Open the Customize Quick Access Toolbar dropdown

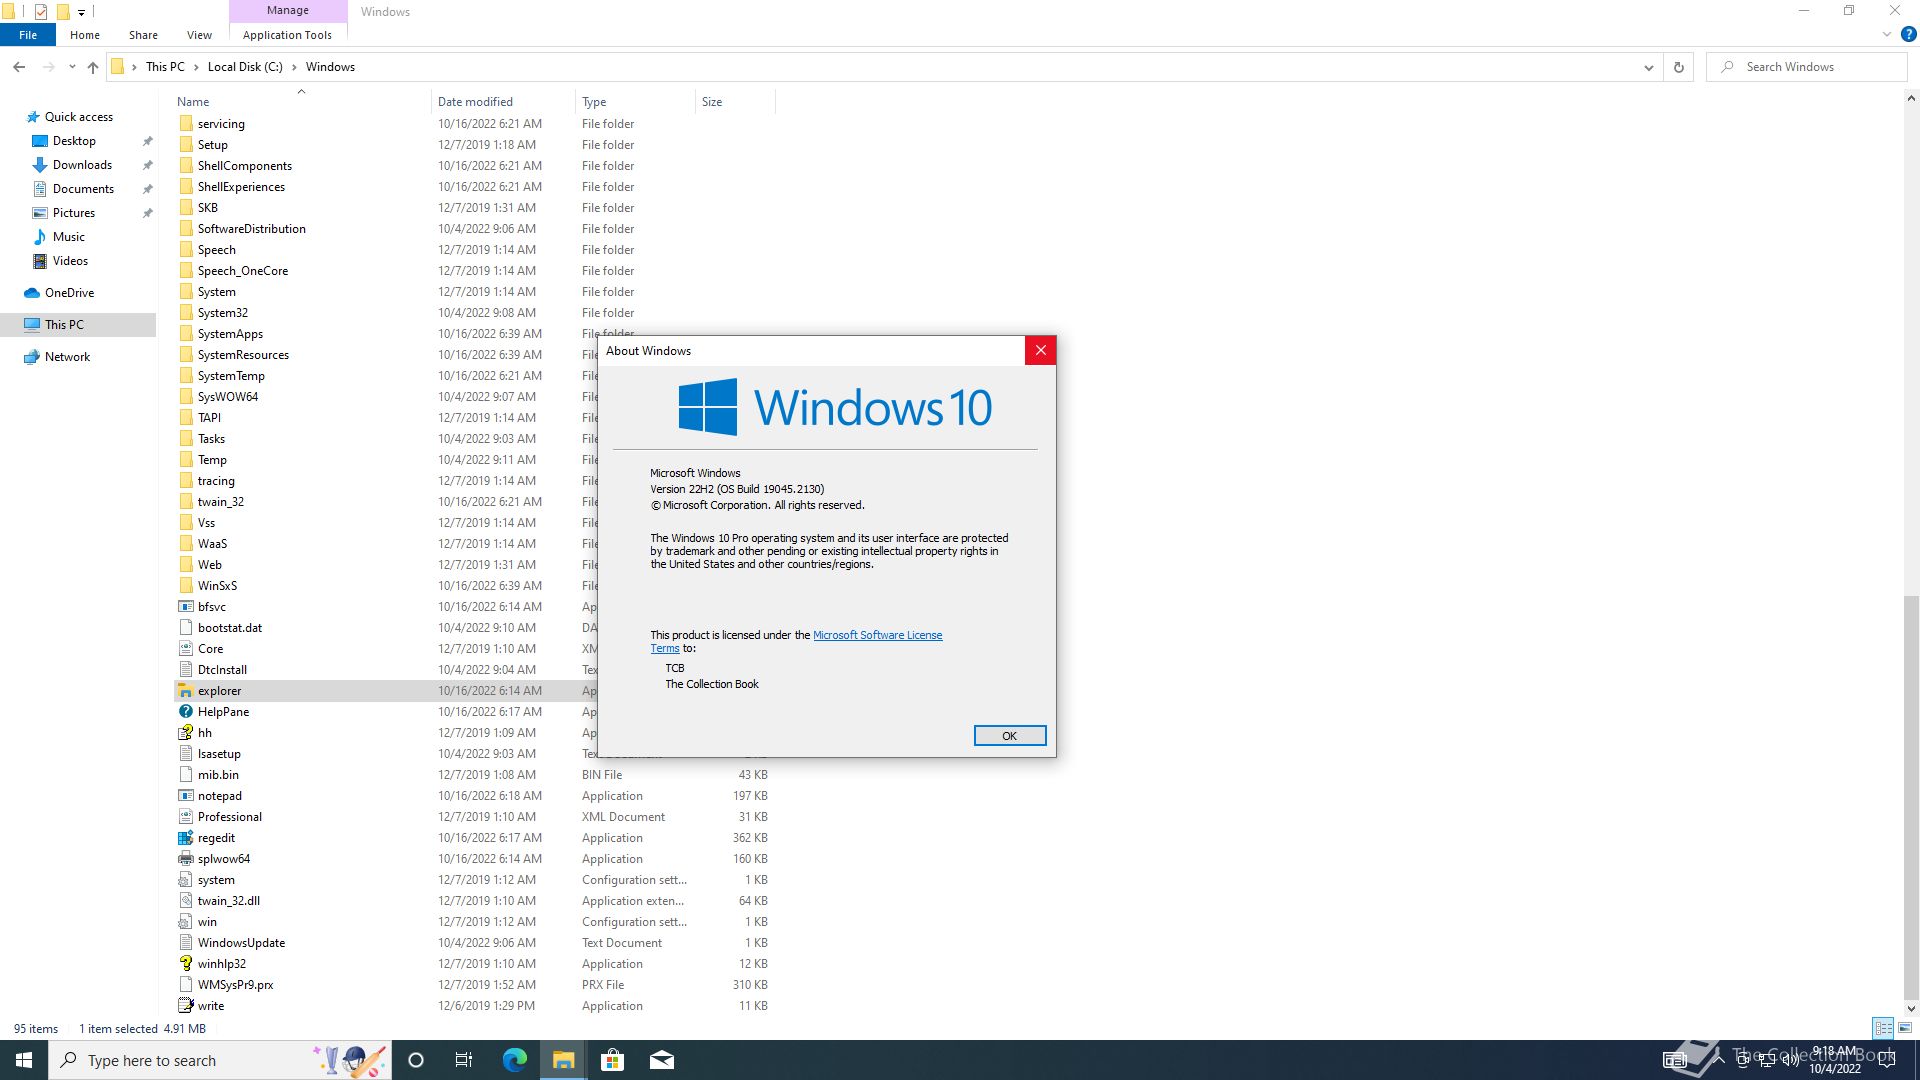pyautogui.click(x=81, y=12)
